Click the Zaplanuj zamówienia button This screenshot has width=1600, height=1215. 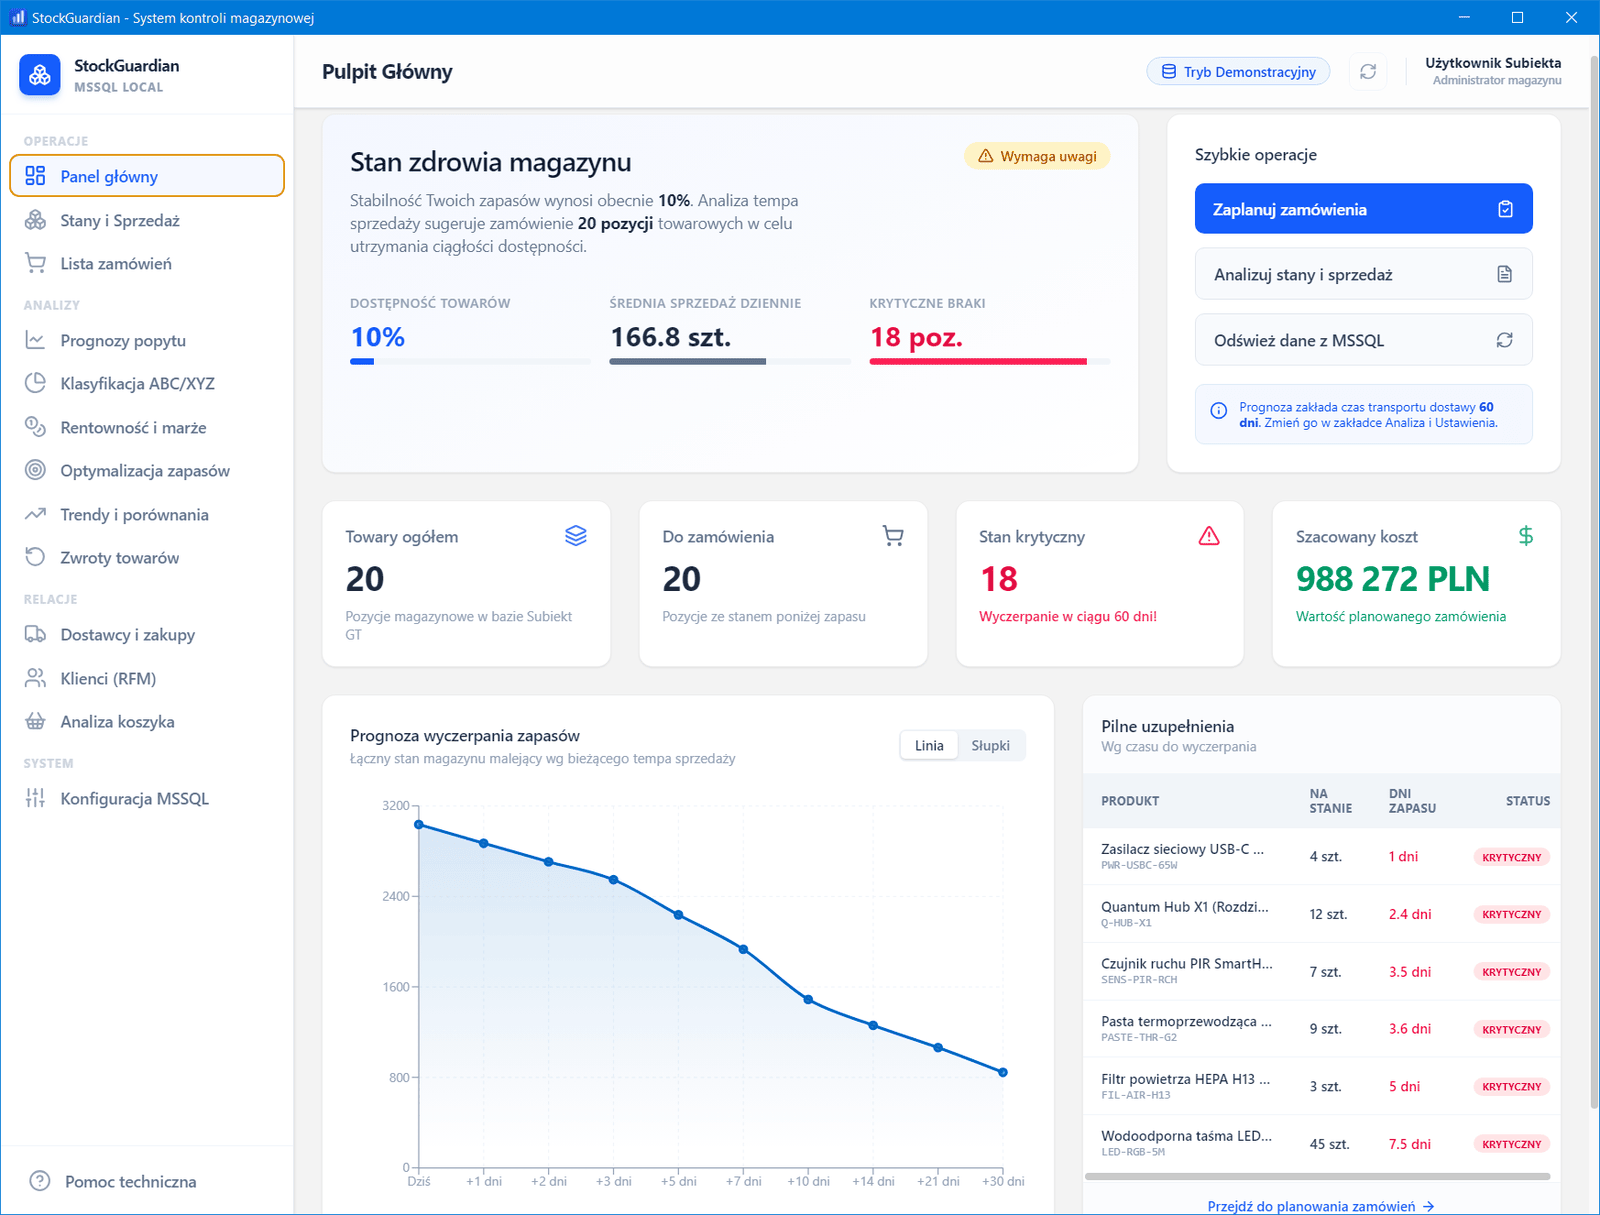[x=1363, y=209]
